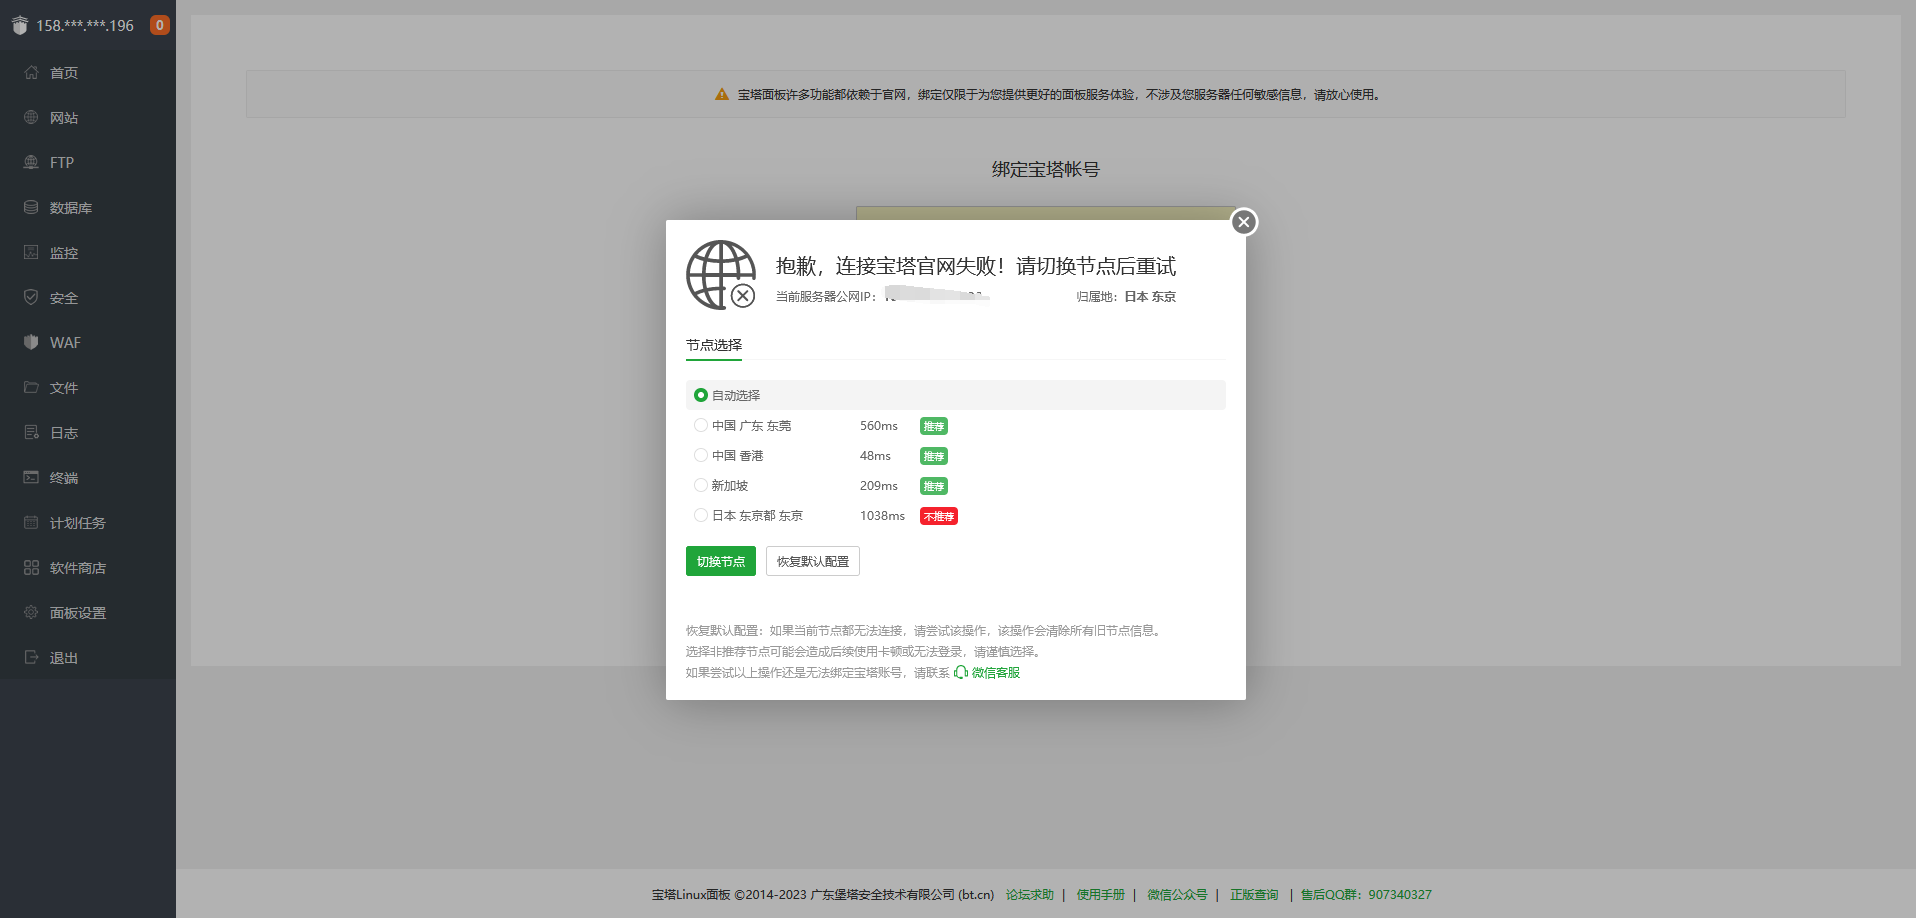
Task: Open the 正版查询 footer link
Action: point(1254,895)
